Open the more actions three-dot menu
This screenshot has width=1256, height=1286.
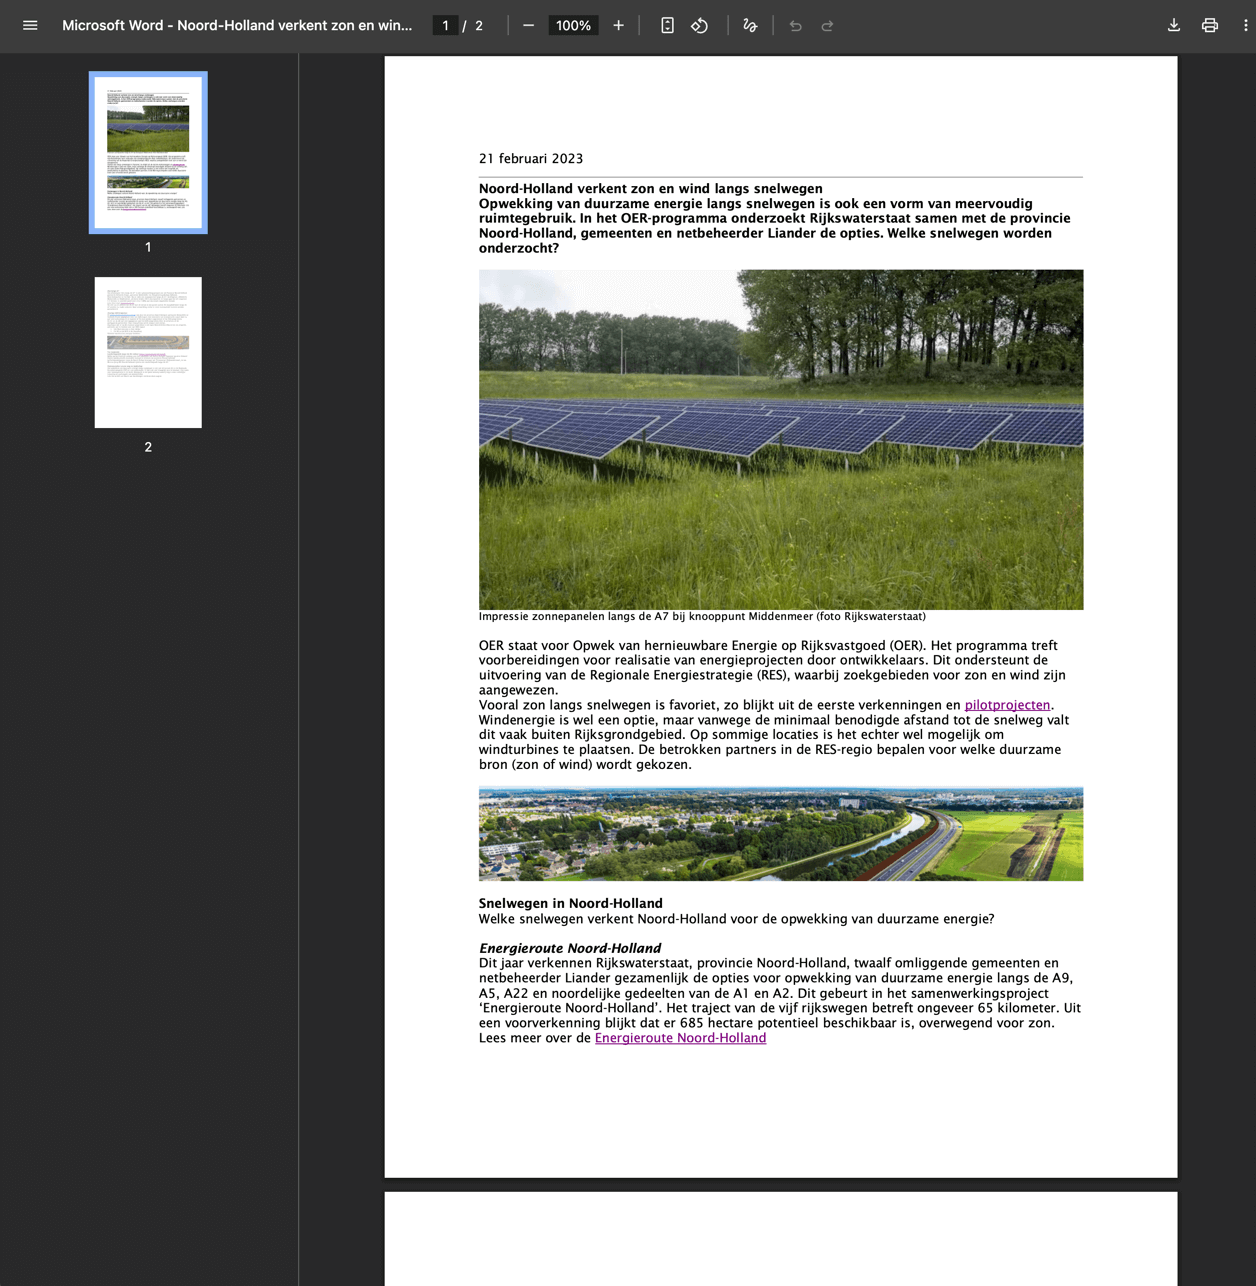[1245, 26]
